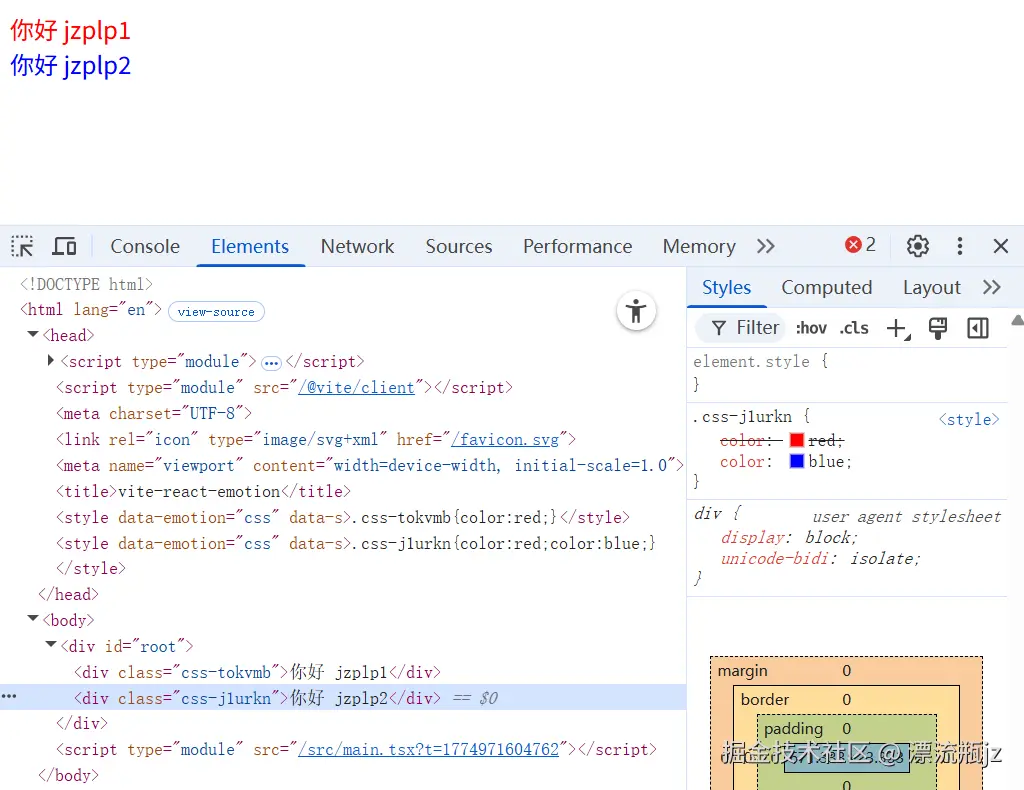The height and width of the screenshot is (790, 1024).
Task: Toggle element classes with the .cls control
Action: pyautogui.click(x=853, y=327)
